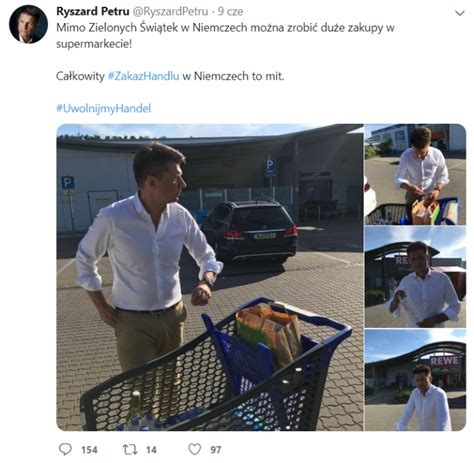Click the retweet arrows icon

coord(130,449)
